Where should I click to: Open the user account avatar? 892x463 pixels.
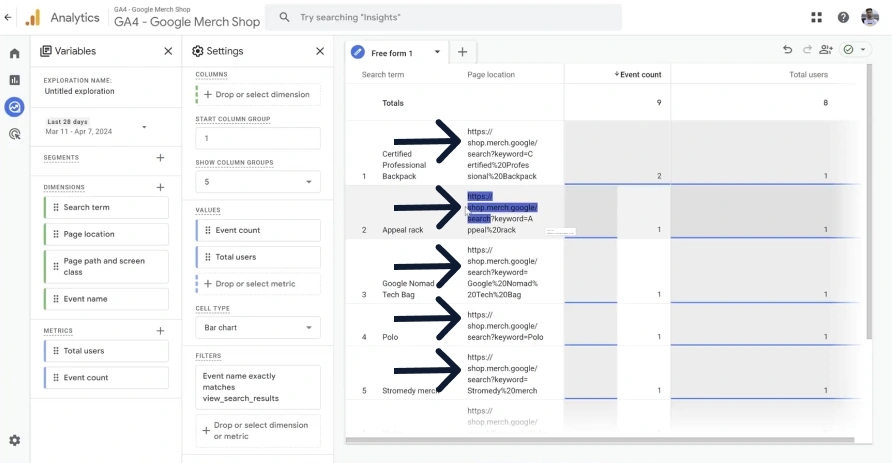pyautogui.click(x=870, y=17)
